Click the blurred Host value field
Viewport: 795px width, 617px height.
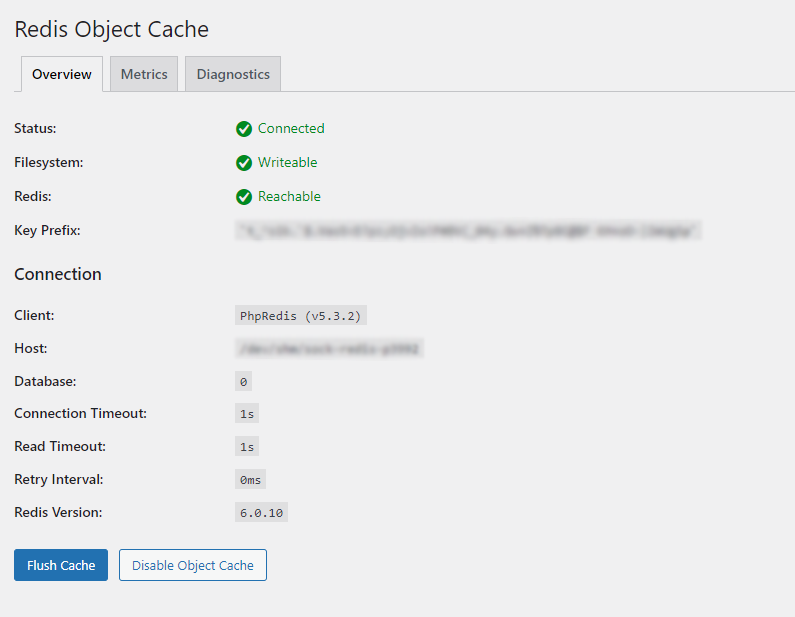point(329,348)
